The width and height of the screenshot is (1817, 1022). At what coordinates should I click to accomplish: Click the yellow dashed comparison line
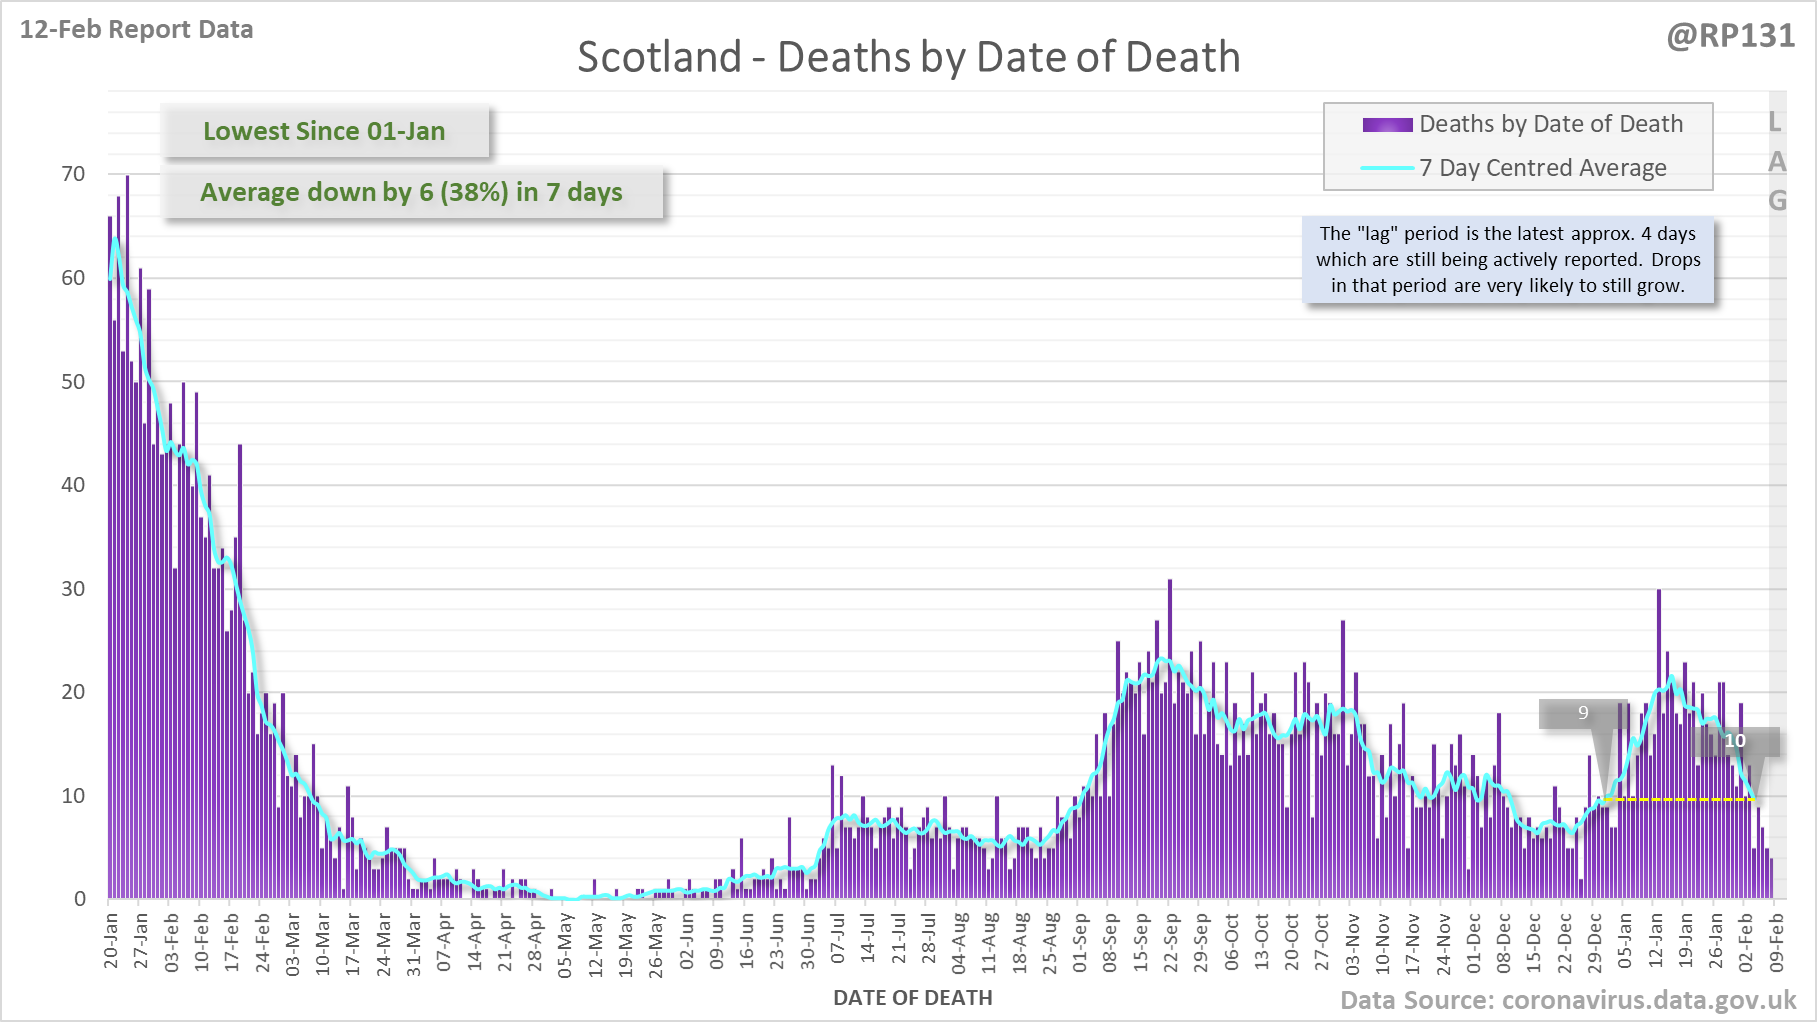point(1680,799)
